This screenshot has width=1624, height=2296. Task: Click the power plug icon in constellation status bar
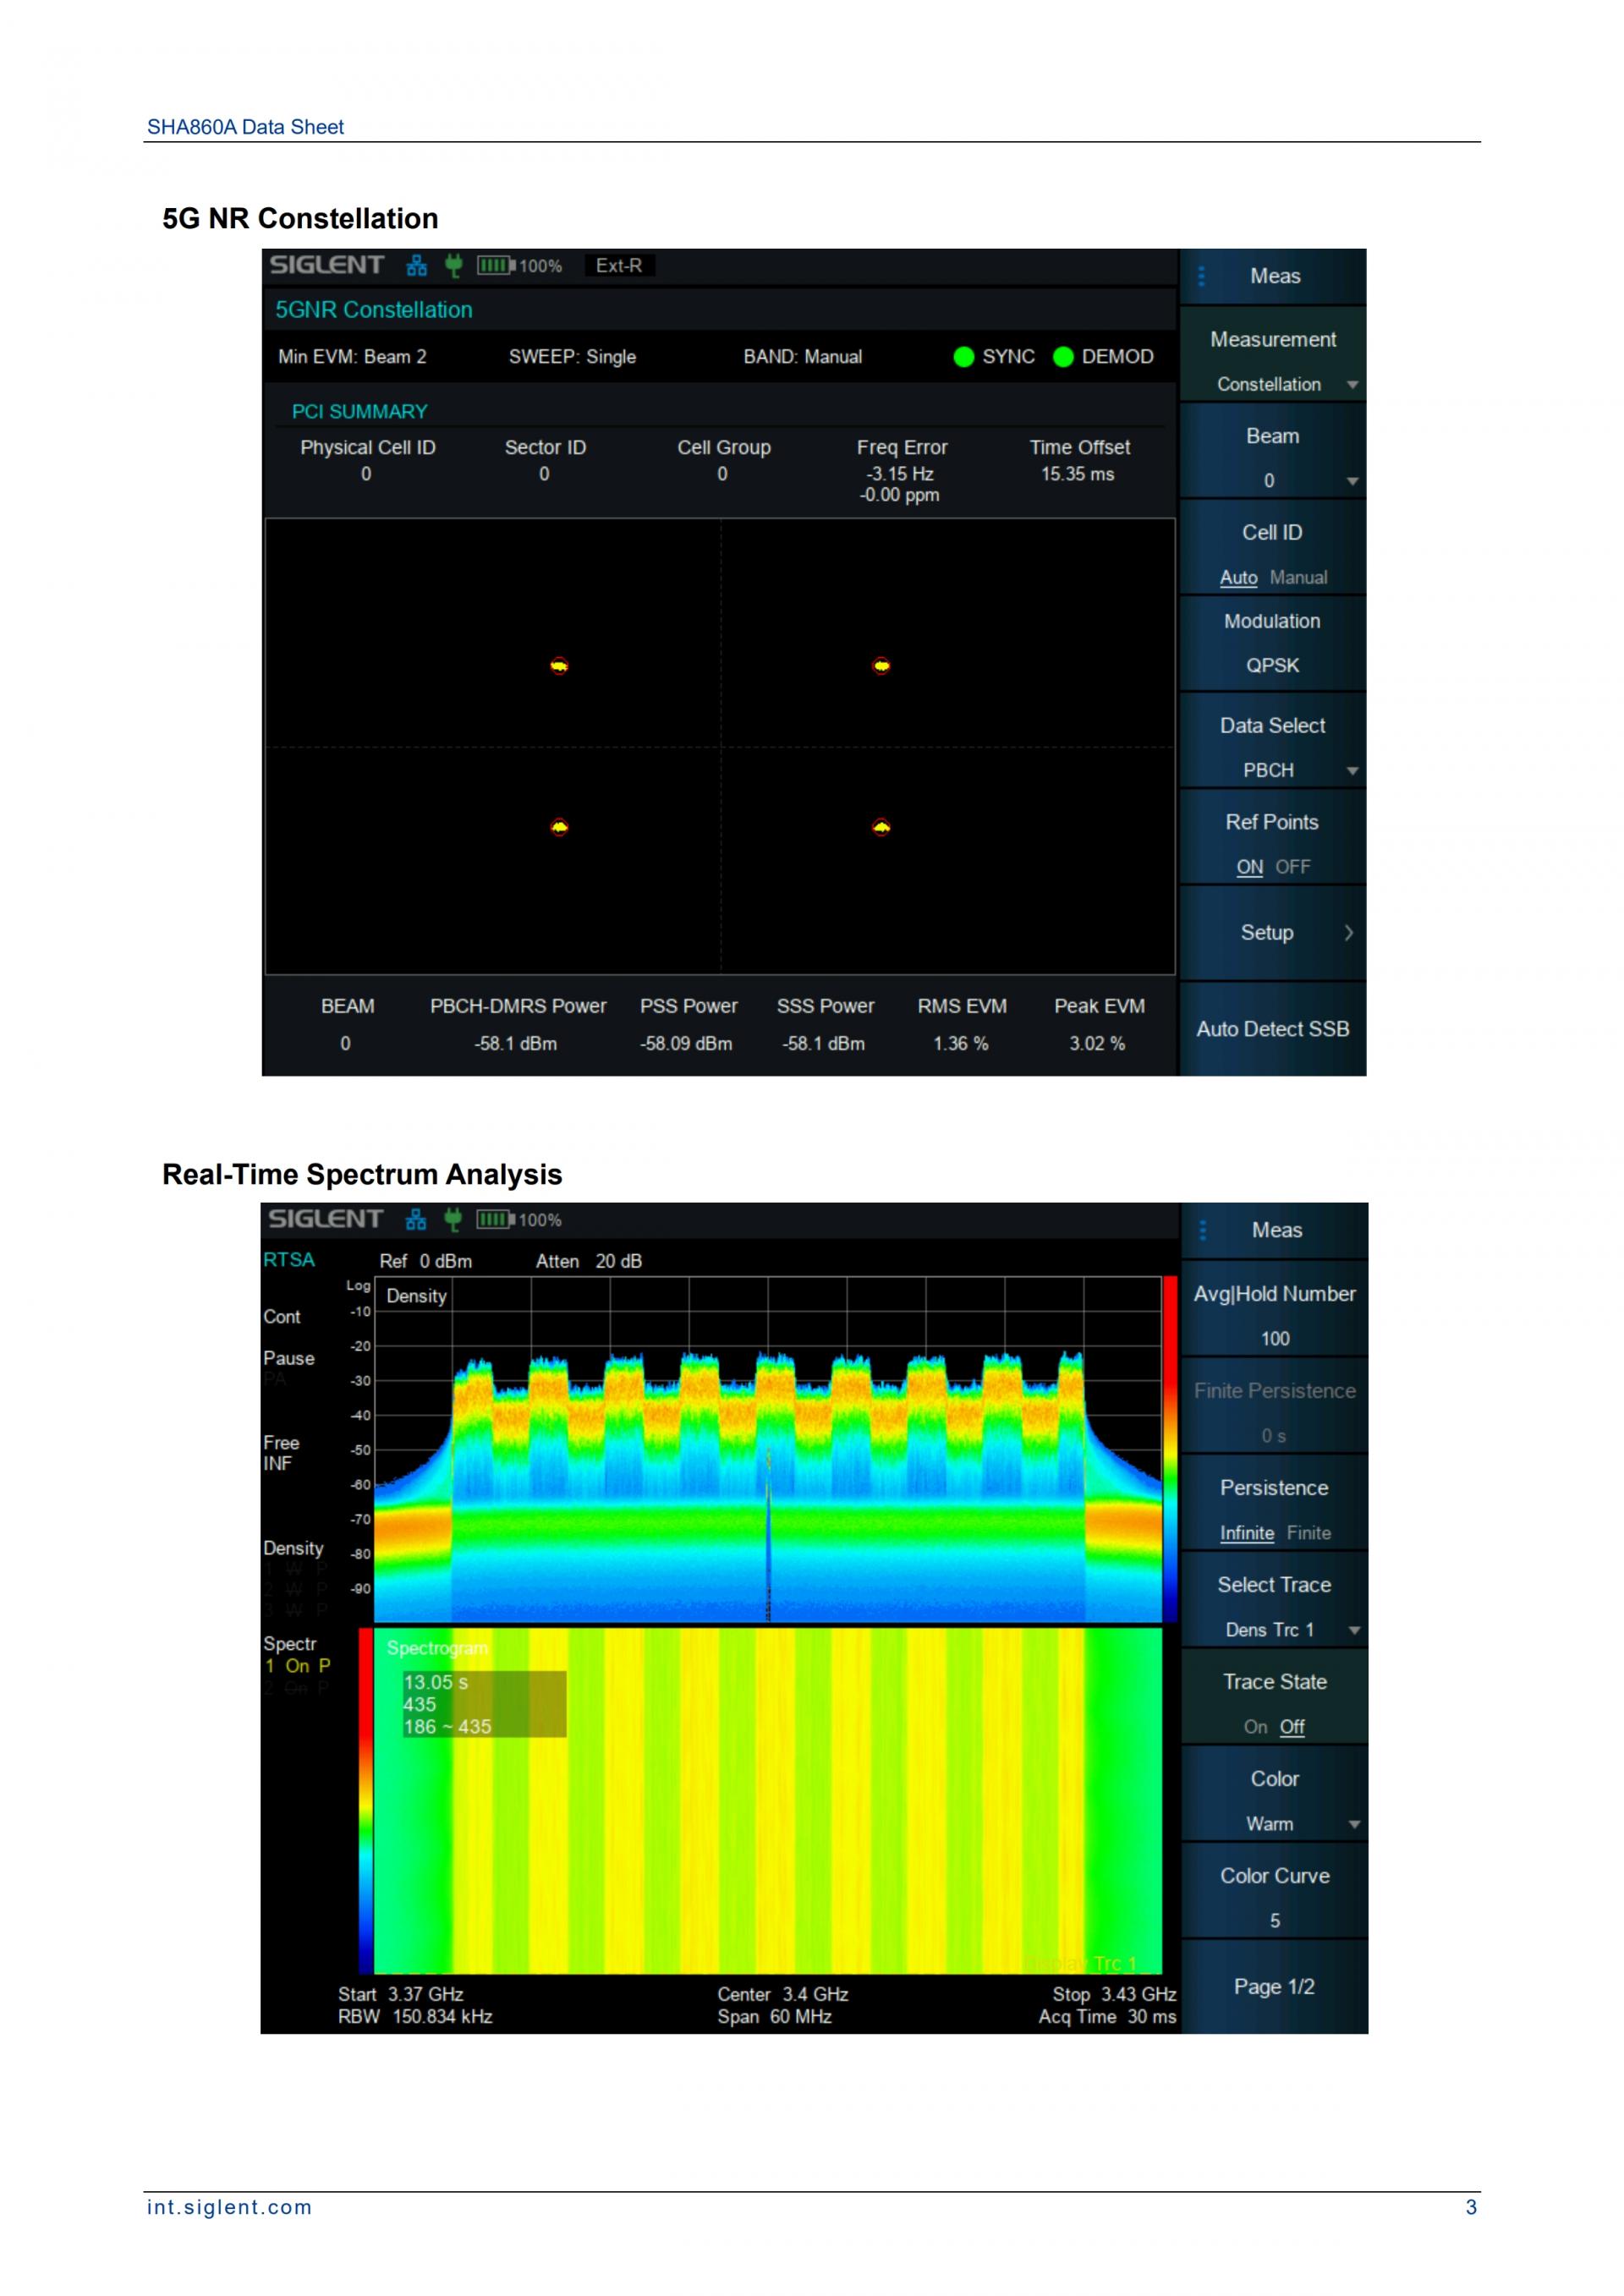point(453,265)
